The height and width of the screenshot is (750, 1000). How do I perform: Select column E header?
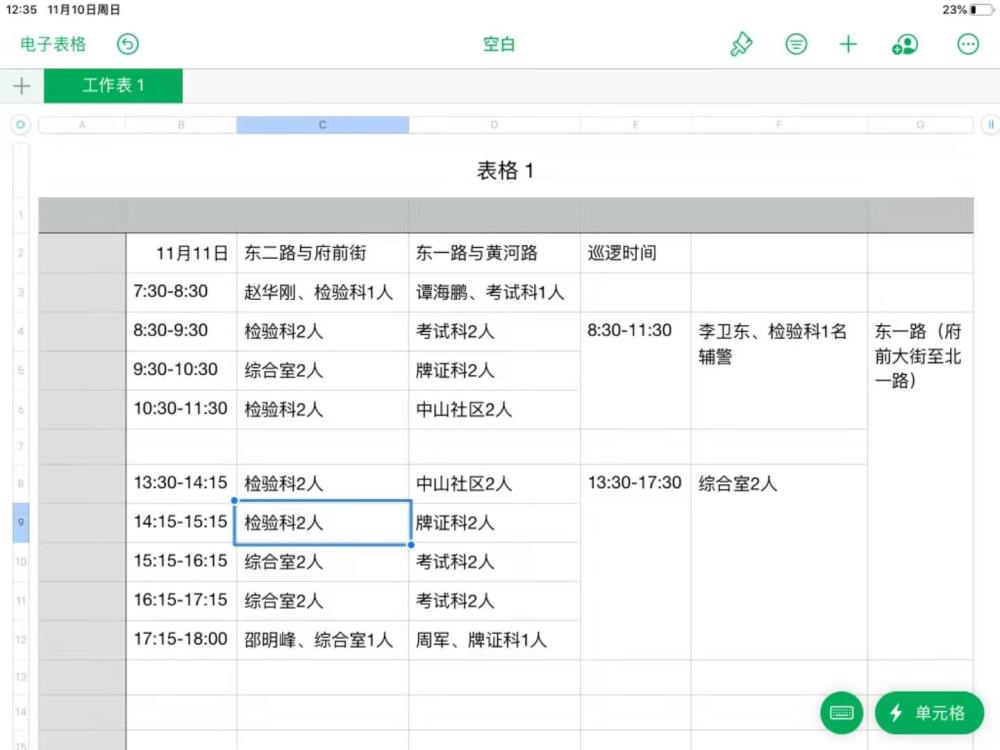pyautogui.click(x=635, y=124)
